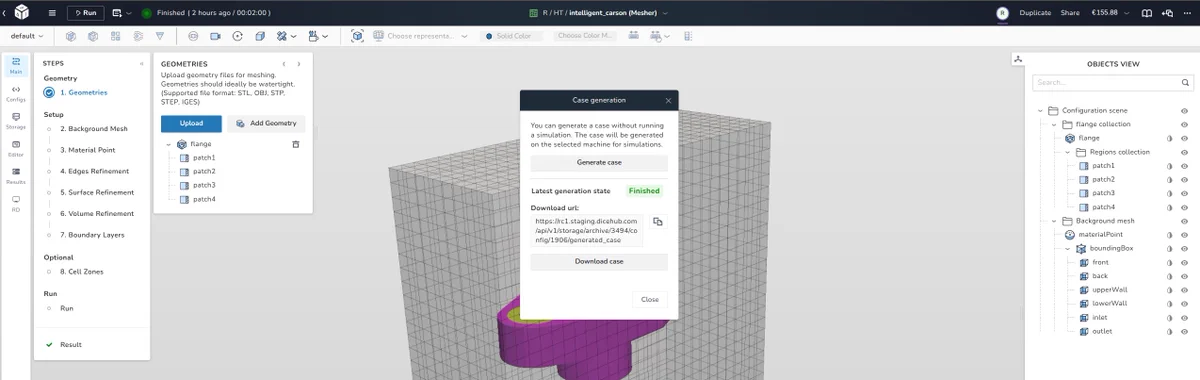The height and width of the screenshot is (380, 1200).
Task: Click the focus object cube icon
Action: [357, 36]
